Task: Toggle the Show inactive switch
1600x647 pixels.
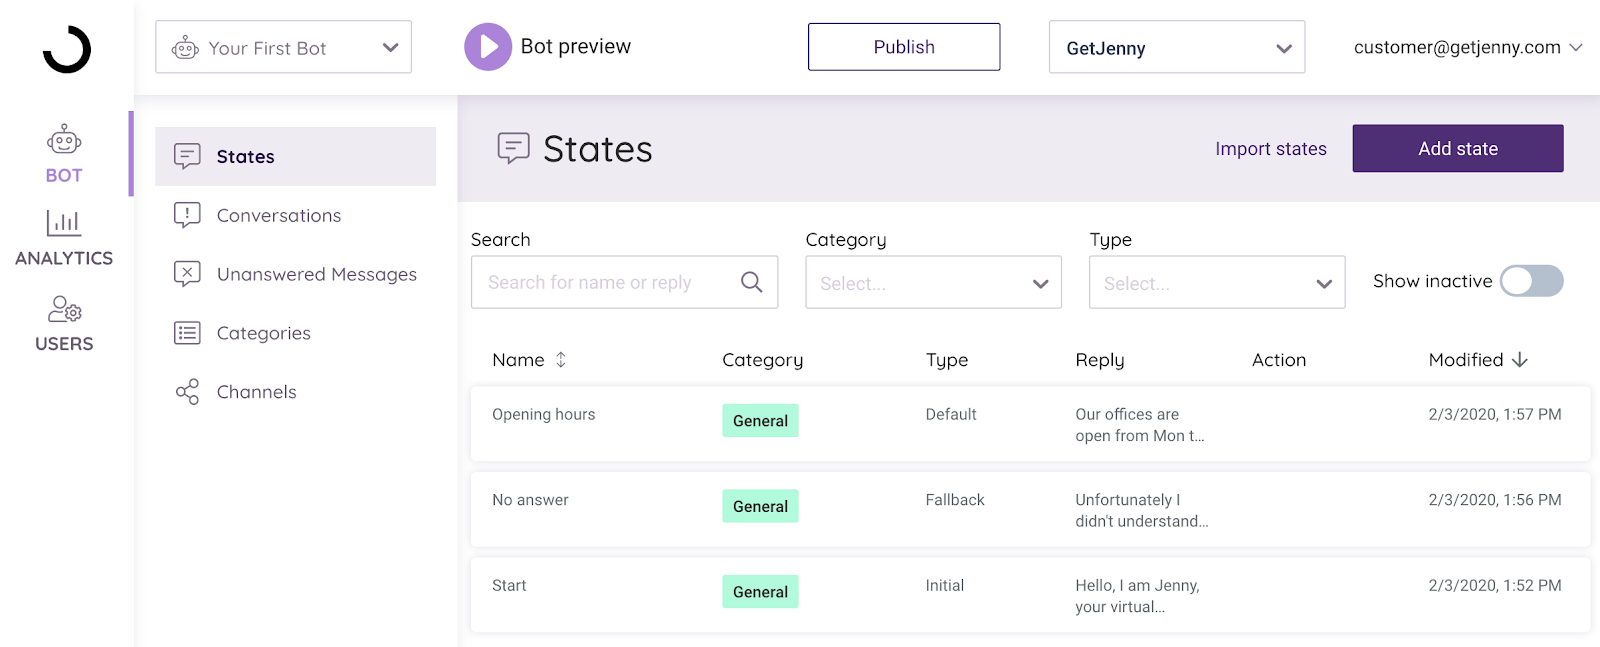Action: 1531,281
